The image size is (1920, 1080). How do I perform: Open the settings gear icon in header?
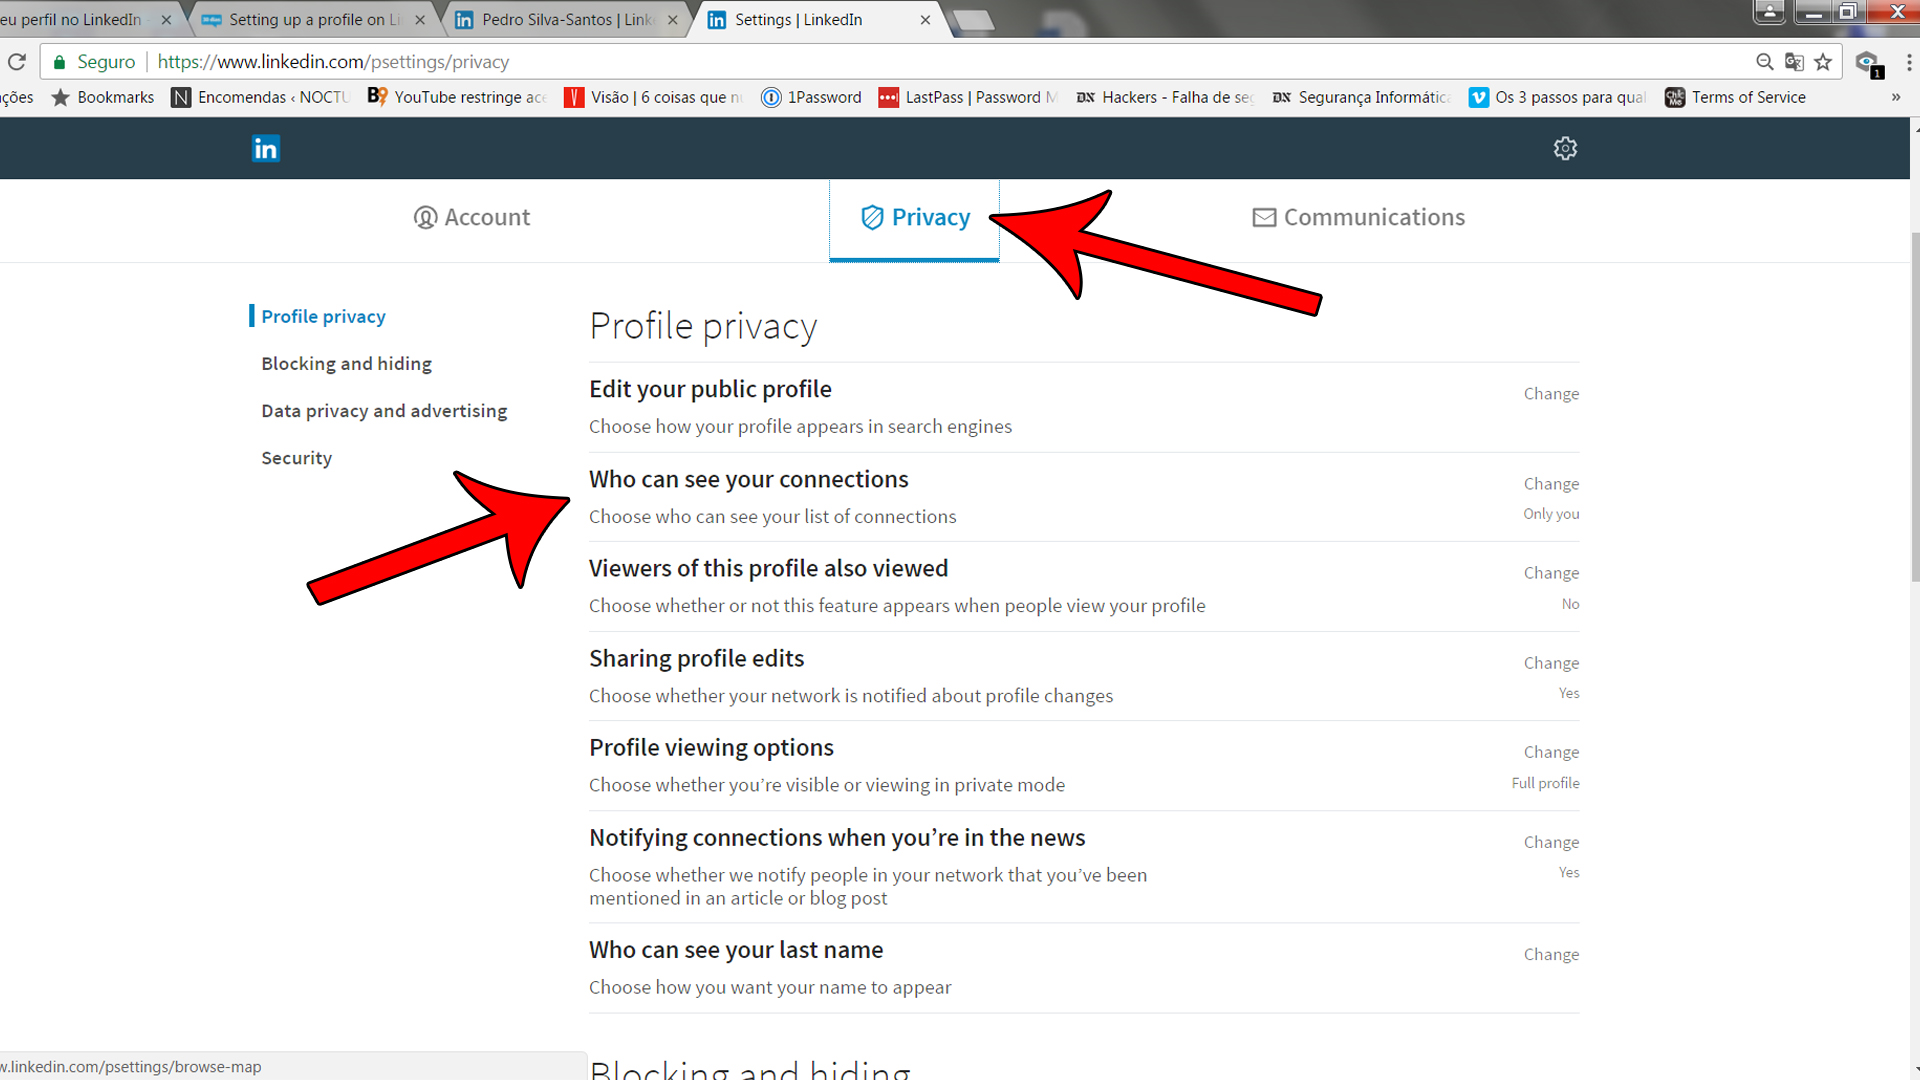coord(1565,148)
